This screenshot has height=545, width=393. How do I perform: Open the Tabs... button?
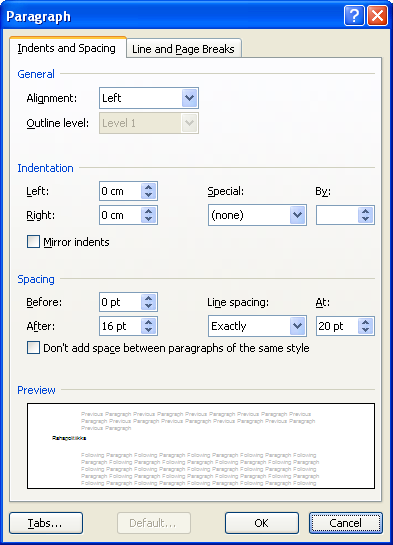coord(46,523)
